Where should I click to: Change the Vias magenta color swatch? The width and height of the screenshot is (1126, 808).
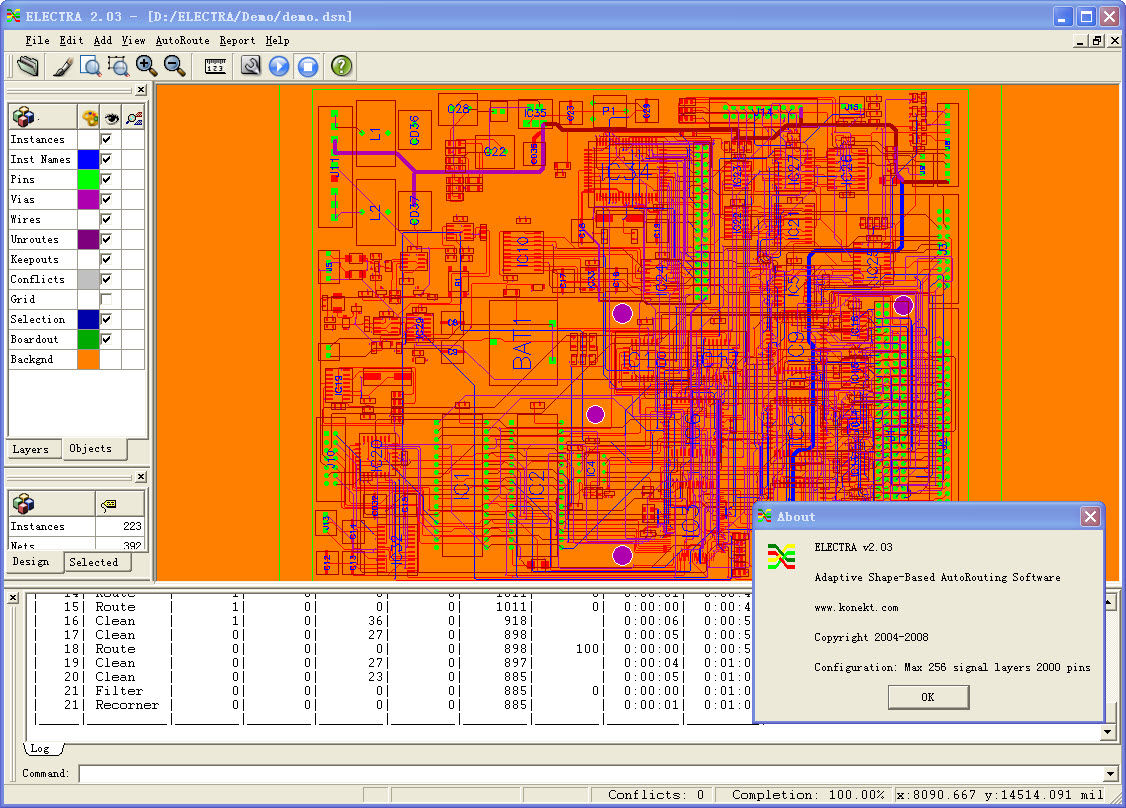point(88,200)
